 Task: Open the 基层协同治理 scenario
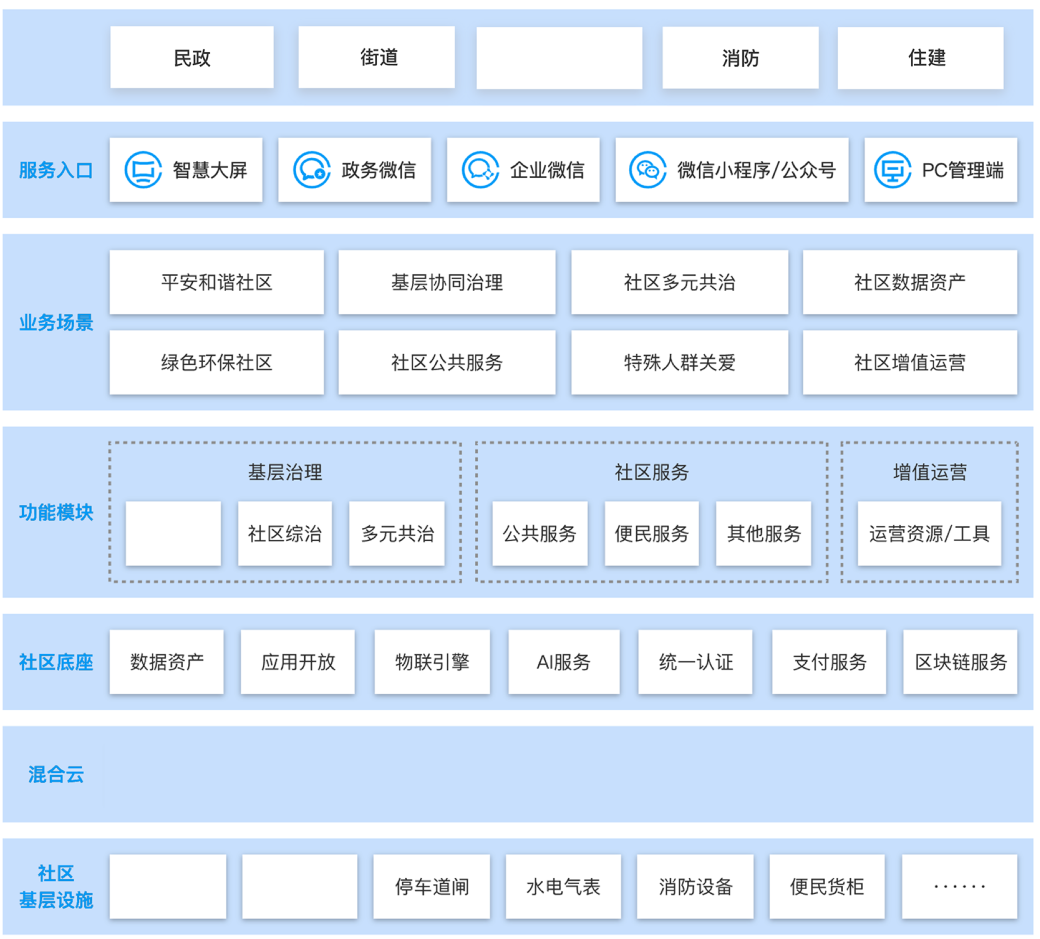[x=446, y=283]
